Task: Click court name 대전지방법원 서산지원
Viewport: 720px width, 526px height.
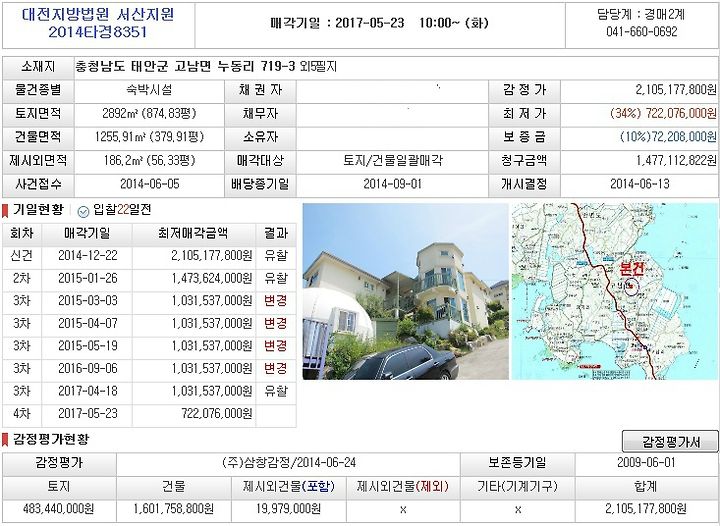Action: [x=98, y=14]
